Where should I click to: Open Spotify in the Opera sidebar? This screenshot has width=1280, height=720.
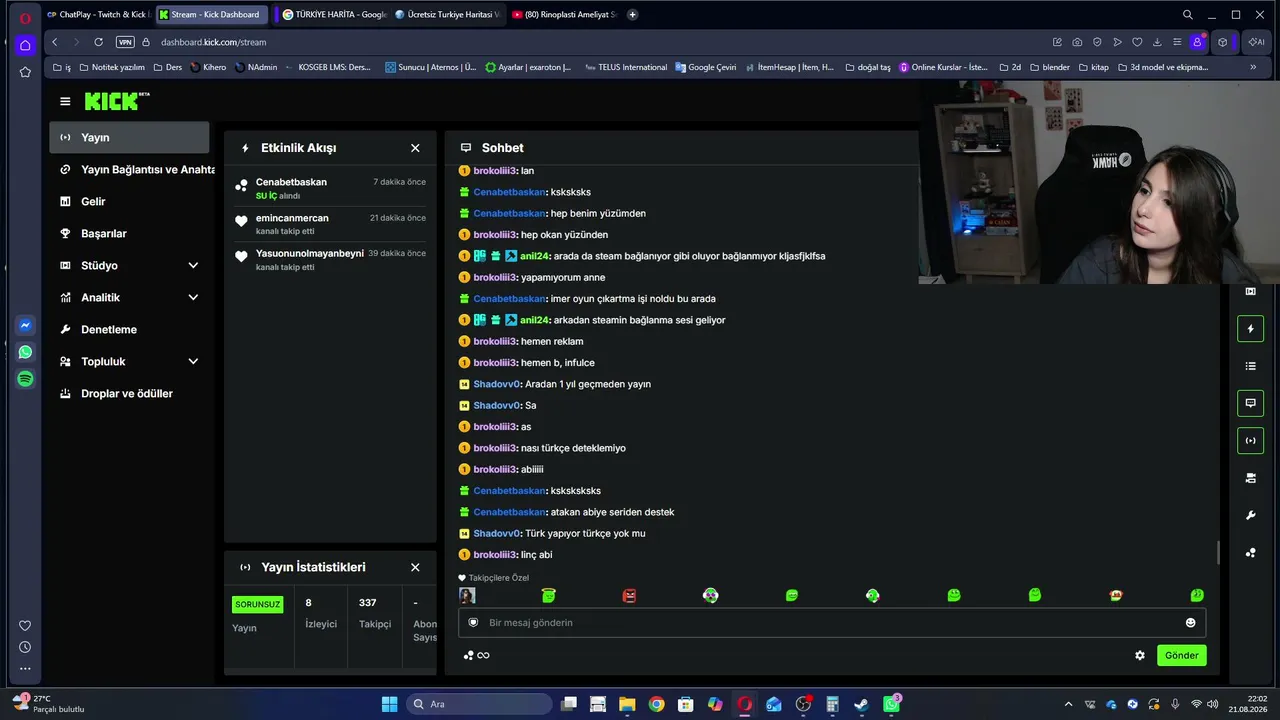25,379
